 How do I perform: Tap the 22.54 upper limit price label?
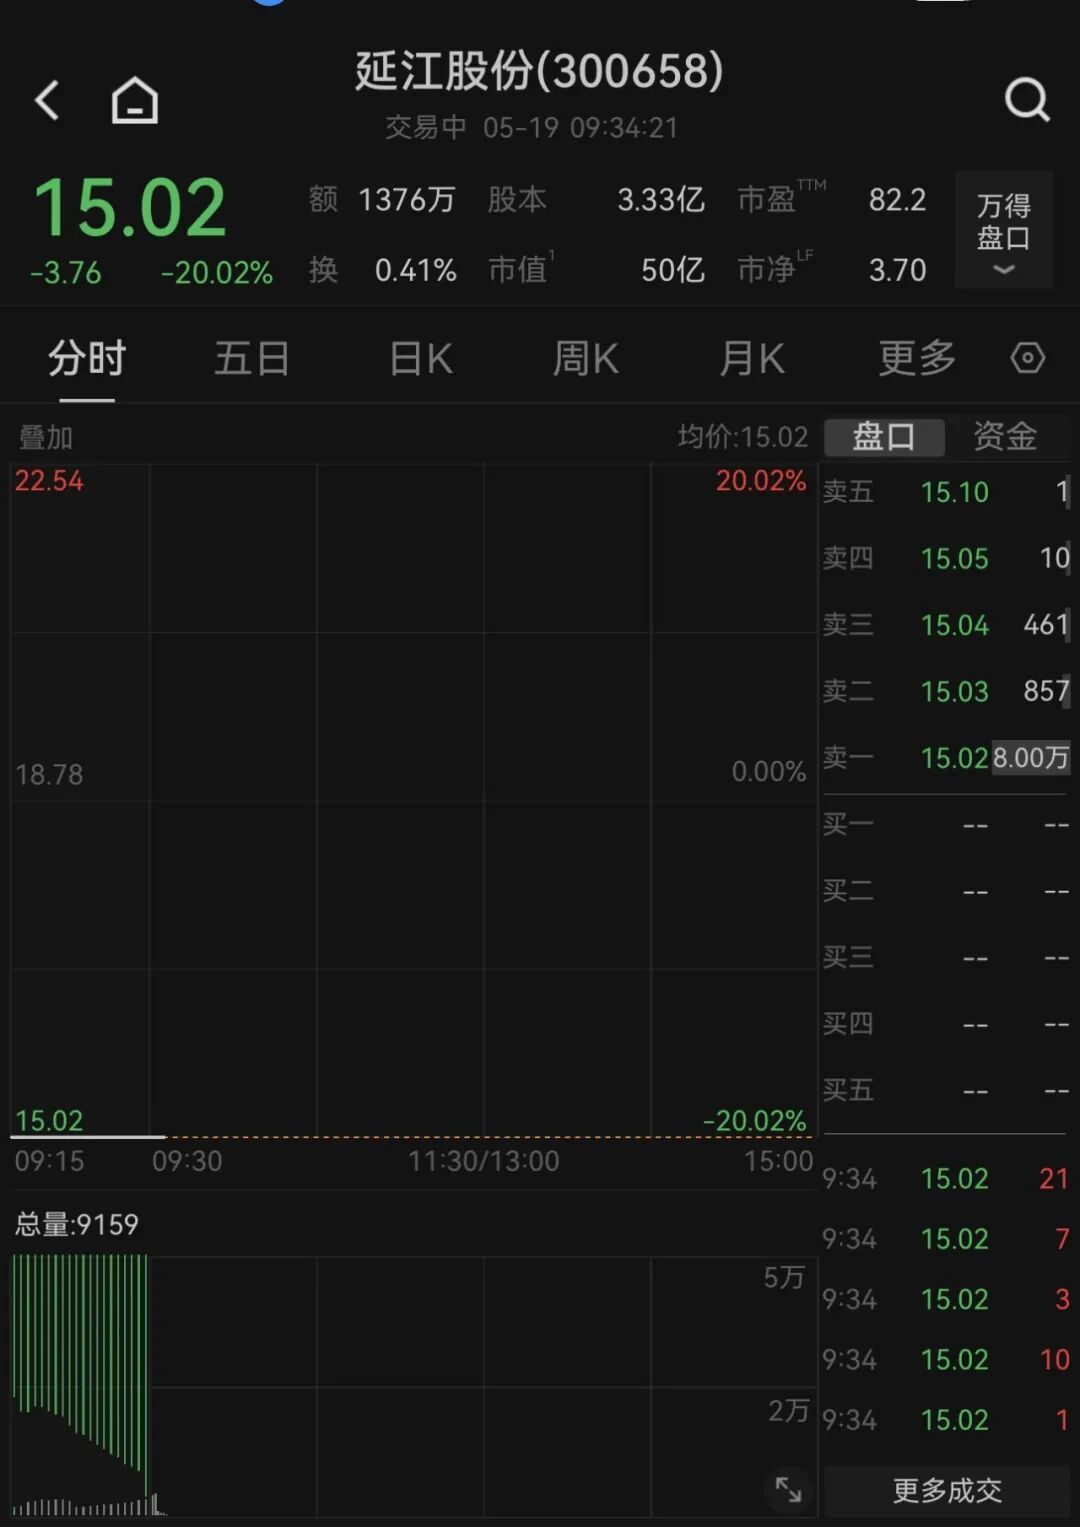pos(49,481)
